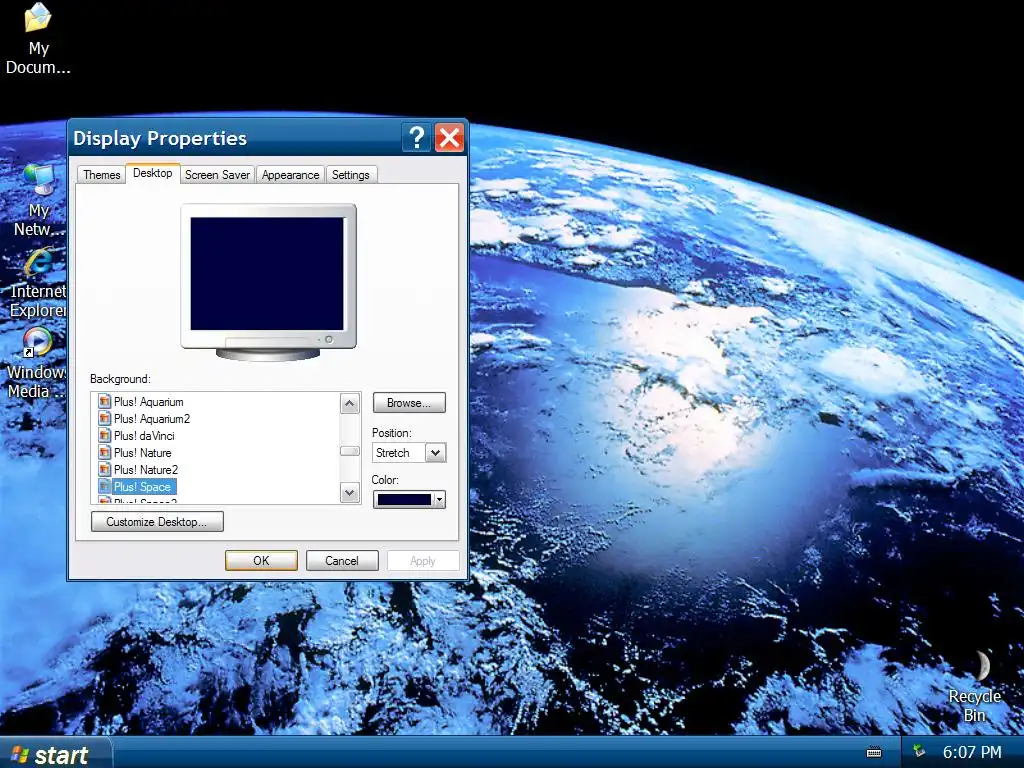Viewport: 1024px width, 768px height.
Task: Click the Plus! daVinci file icon
Action: pyautogui.click(x=104, y=435)
